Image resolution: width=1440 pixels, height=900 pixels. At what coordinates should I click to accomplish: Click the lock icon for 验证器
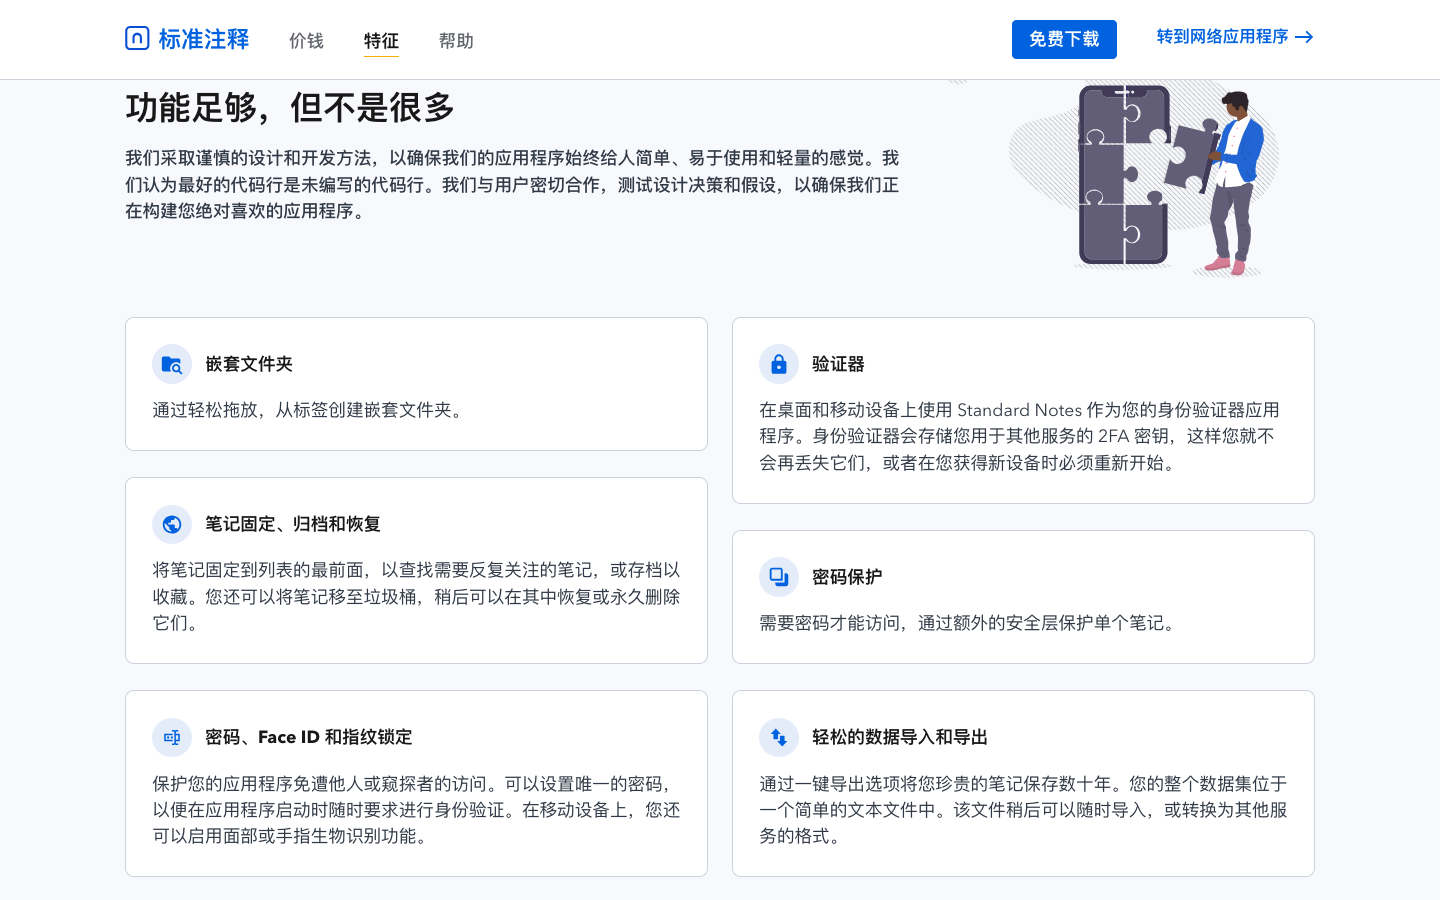(779, 364)
